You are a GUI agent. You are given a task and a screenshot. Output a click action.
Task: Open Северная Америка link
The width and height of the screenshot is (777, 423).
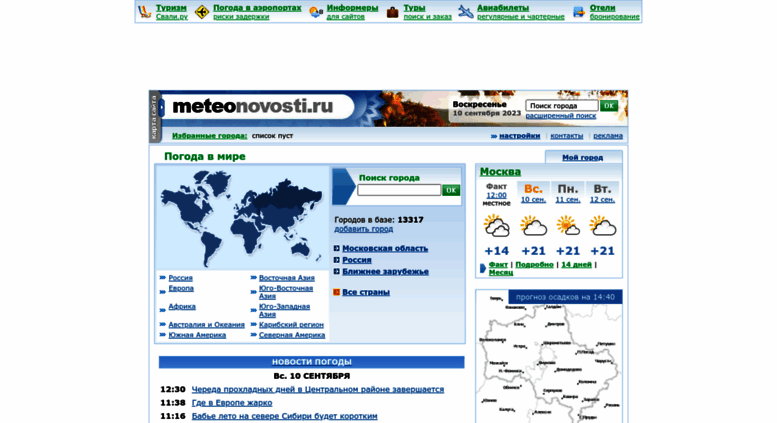click(292, 335)
